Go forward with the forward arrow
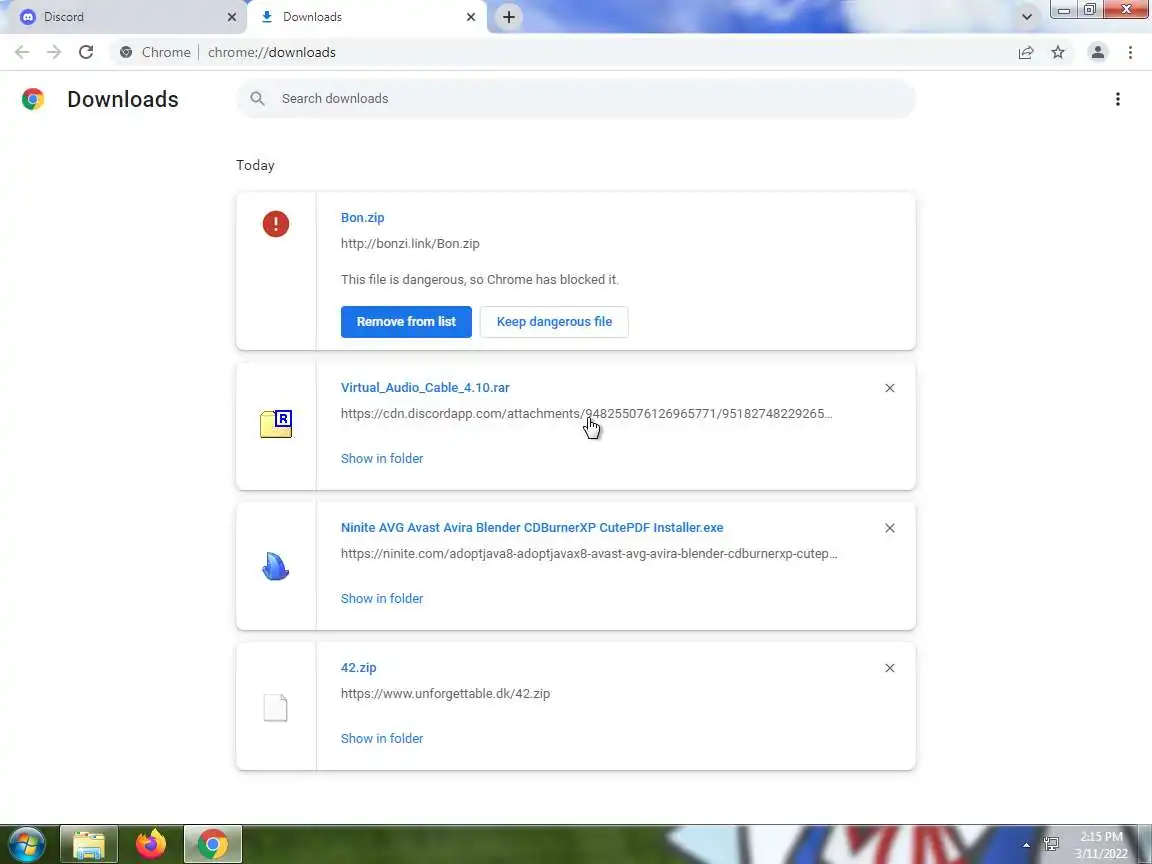 [54, 52]
